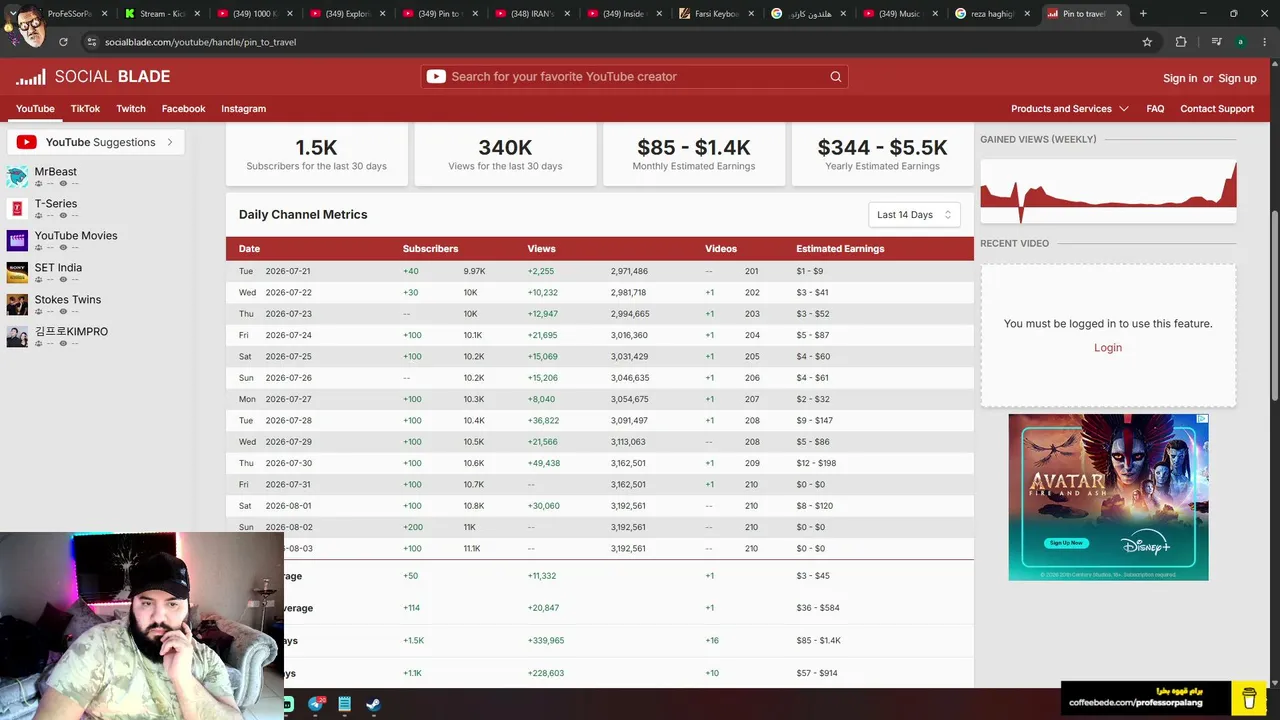Select the TikTok platform tab
The width and height of the screenshot is (1280, 720).
[x=85, y=109]
